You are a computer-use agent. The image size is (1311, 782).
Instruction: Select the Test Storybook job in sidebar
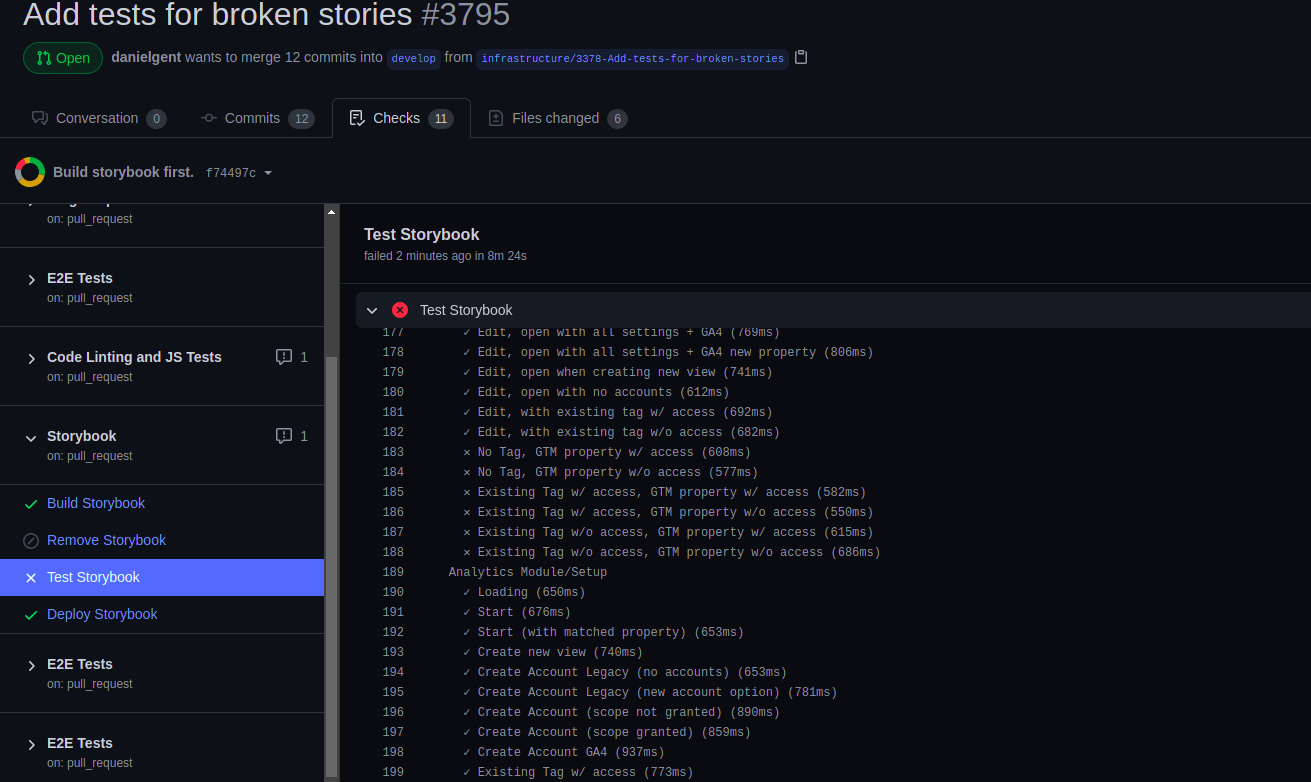tap(162, 577)
